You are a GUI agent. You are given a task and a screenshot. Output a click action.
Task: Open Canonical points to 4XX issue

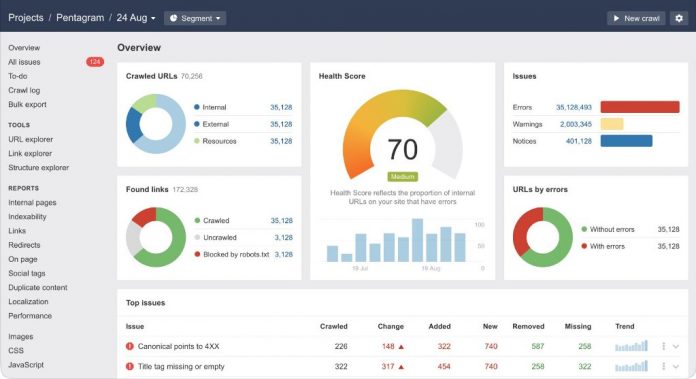click(x=178, y=346)
